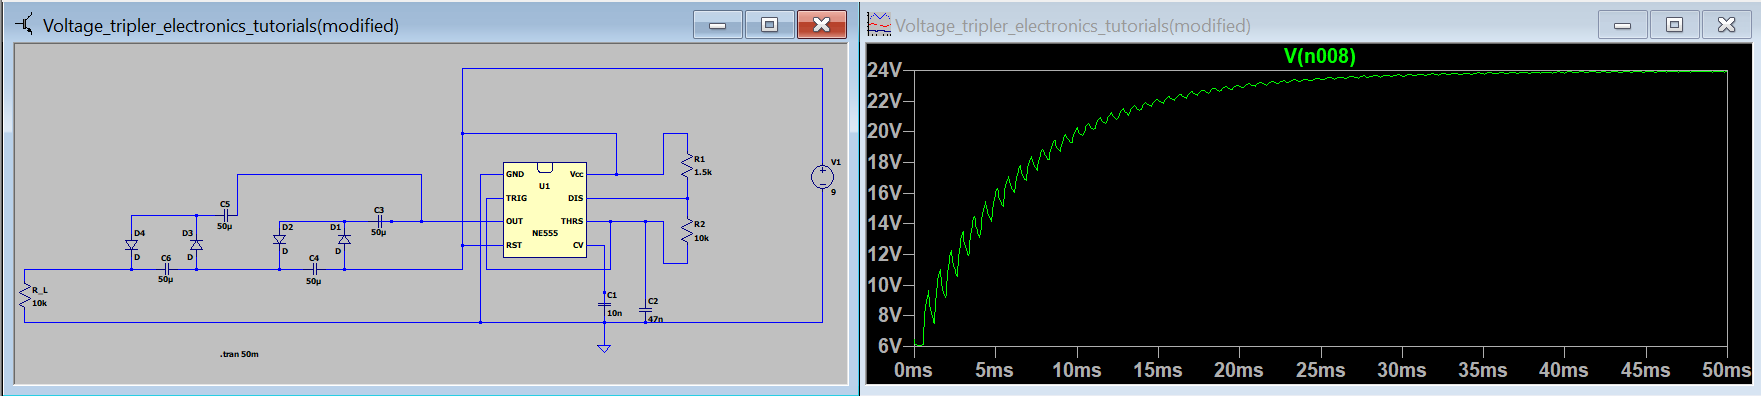Select capacitor C4 symbol

315,269
